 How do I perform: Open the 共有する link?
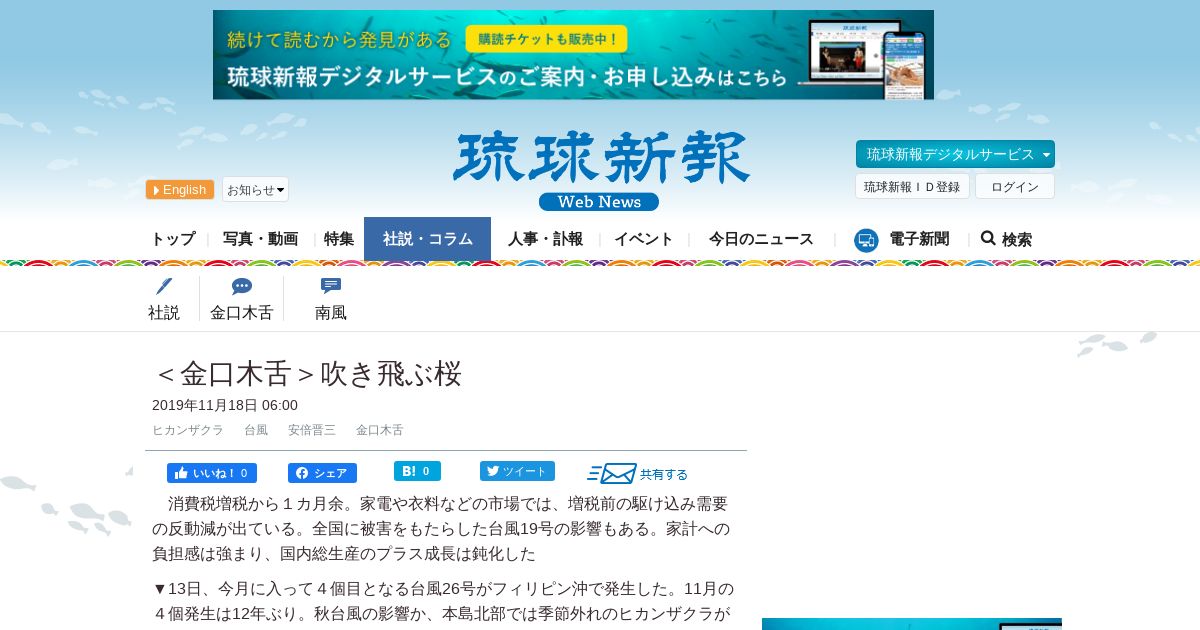(x=664, y=474)
